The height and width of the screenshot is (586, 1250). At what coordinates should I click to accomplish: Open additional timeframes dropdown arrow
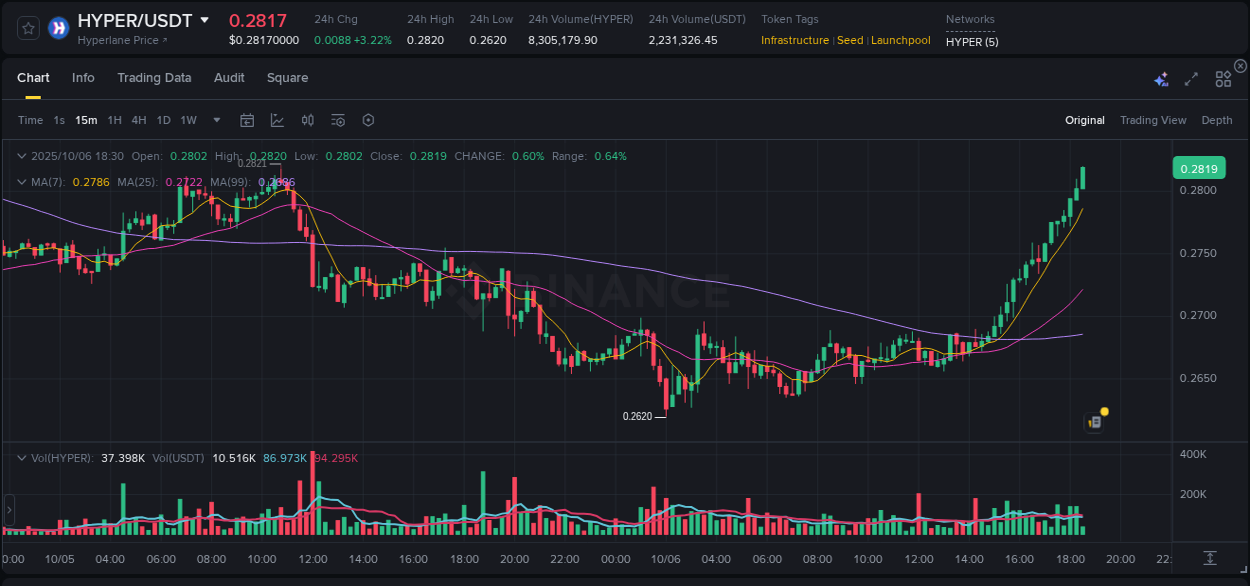coord(215,120)
